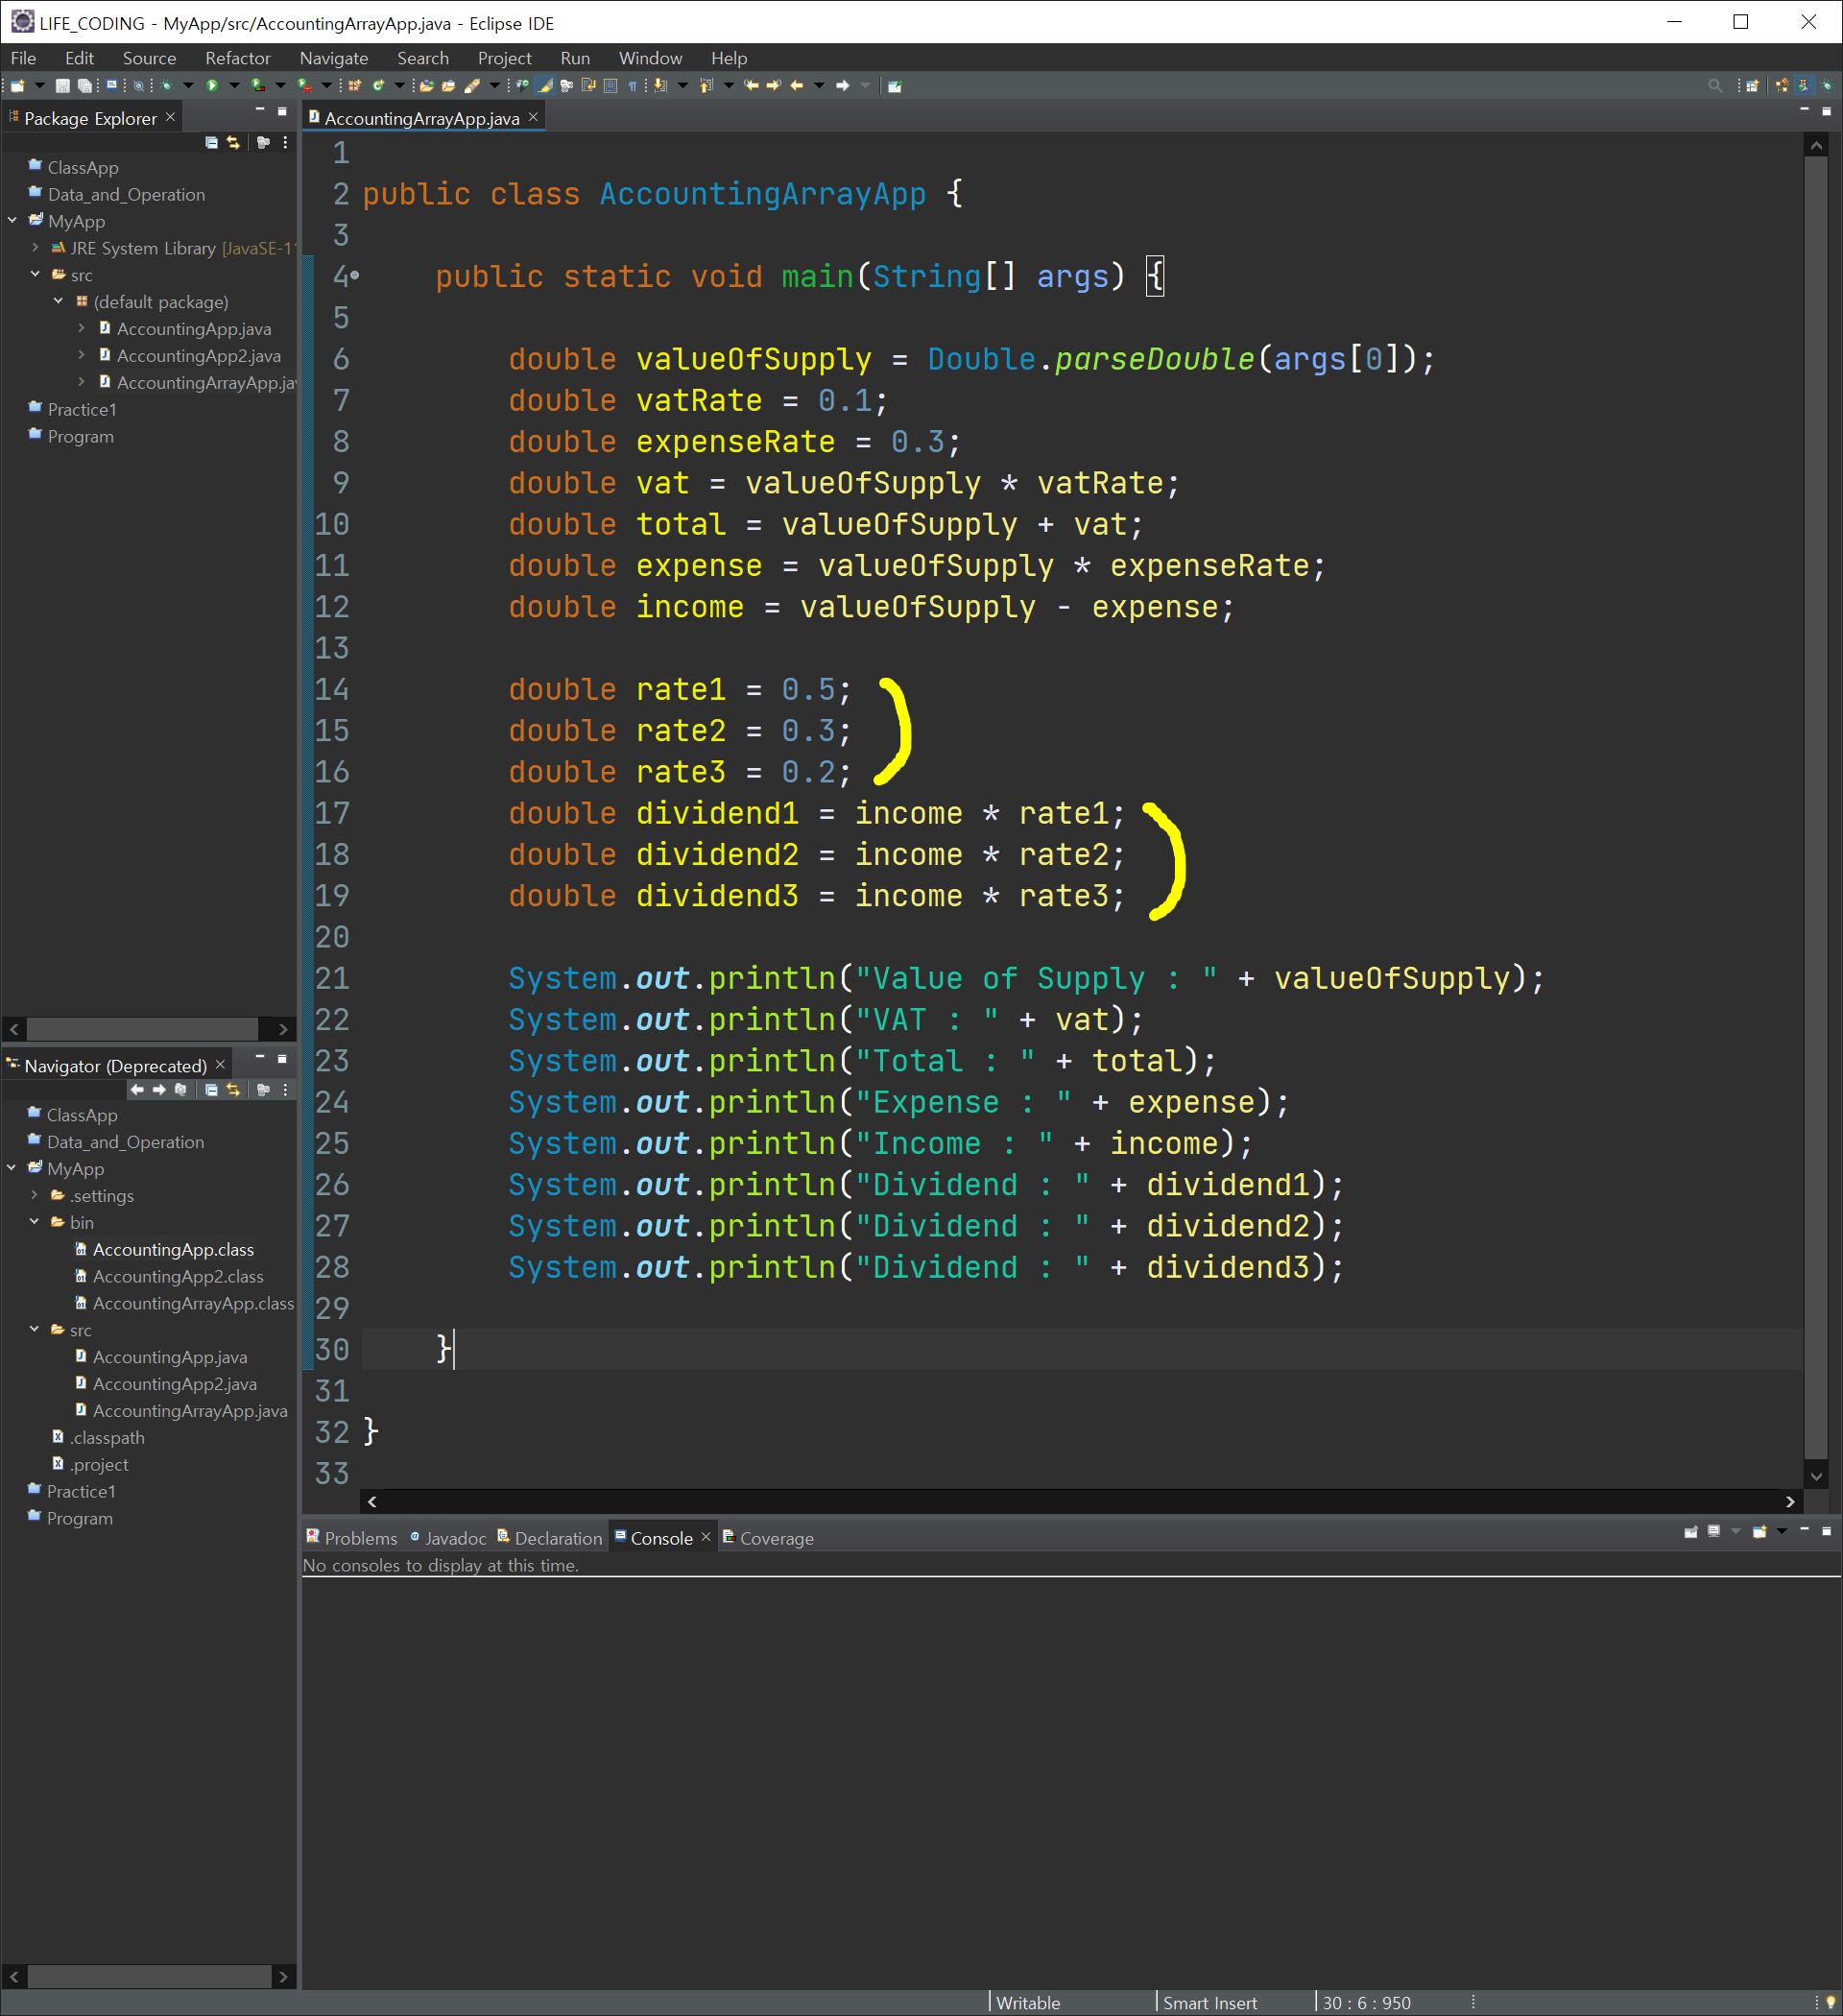
Task: Close the AccountingArrayApp.java editor tab
Action: tap(533, 118)
